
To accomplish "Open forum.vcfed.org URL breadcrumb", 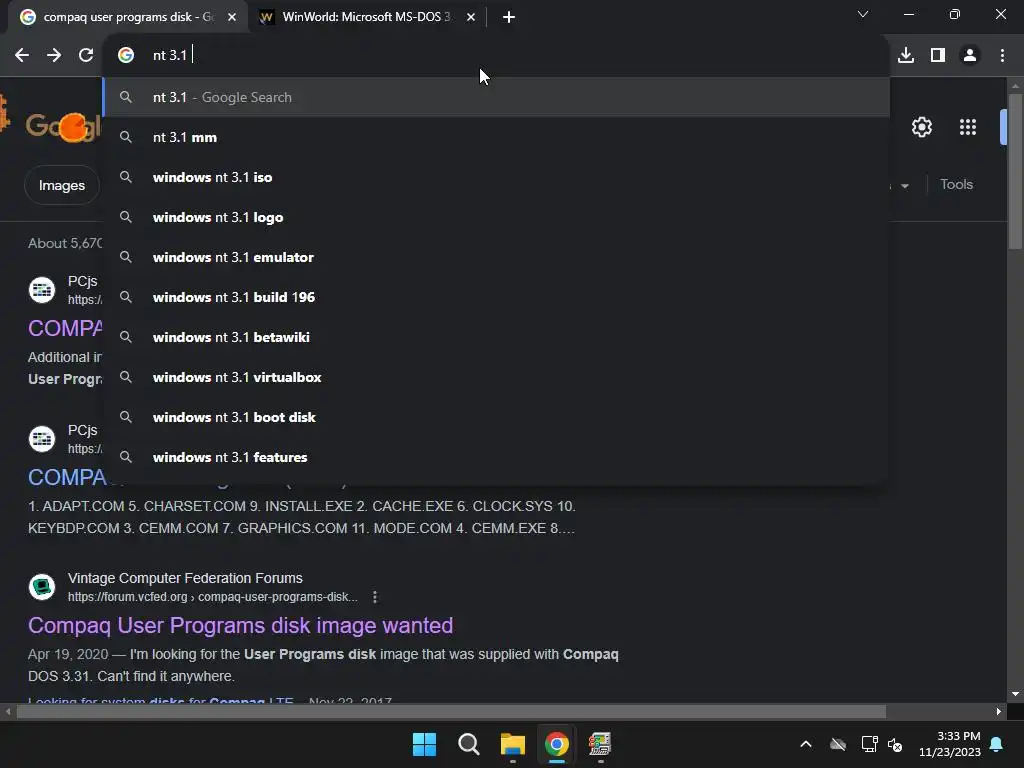I will point(213,597).
